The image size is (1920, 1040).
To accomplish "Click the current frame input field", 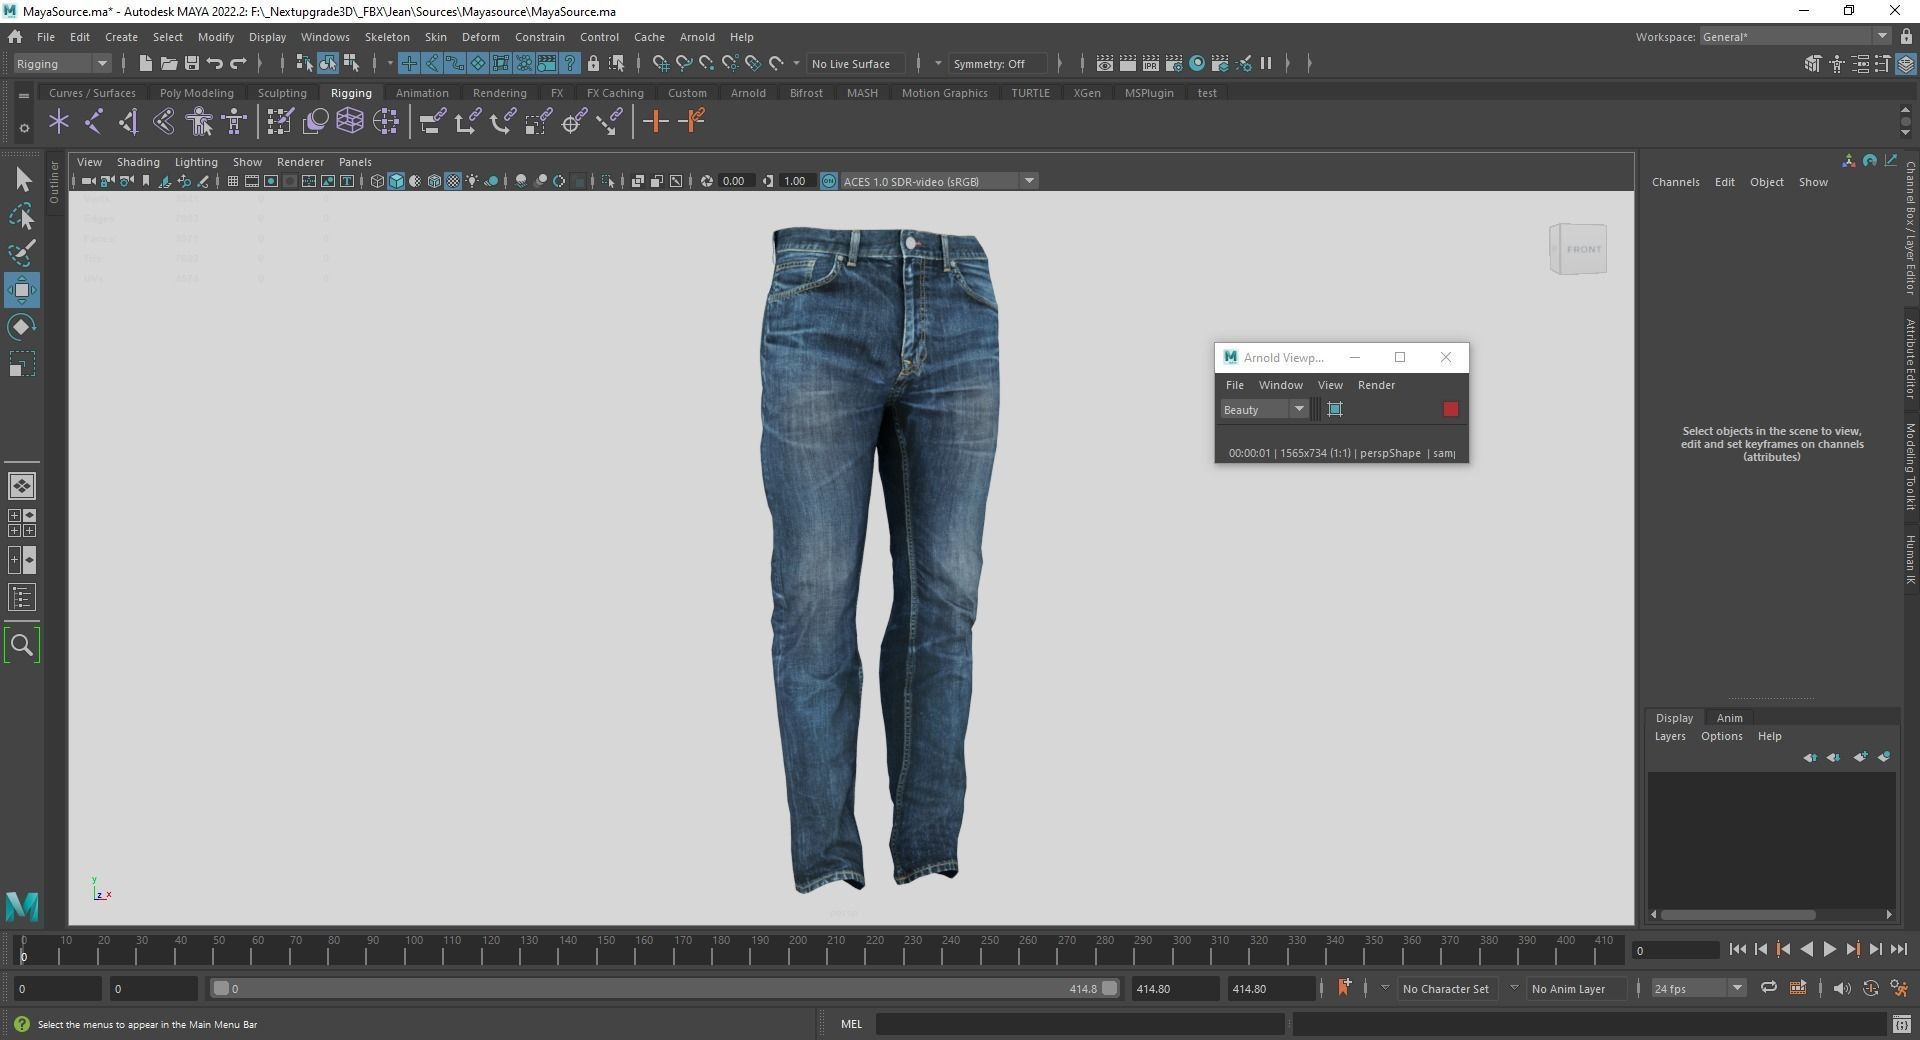I will click(1676, 950).
